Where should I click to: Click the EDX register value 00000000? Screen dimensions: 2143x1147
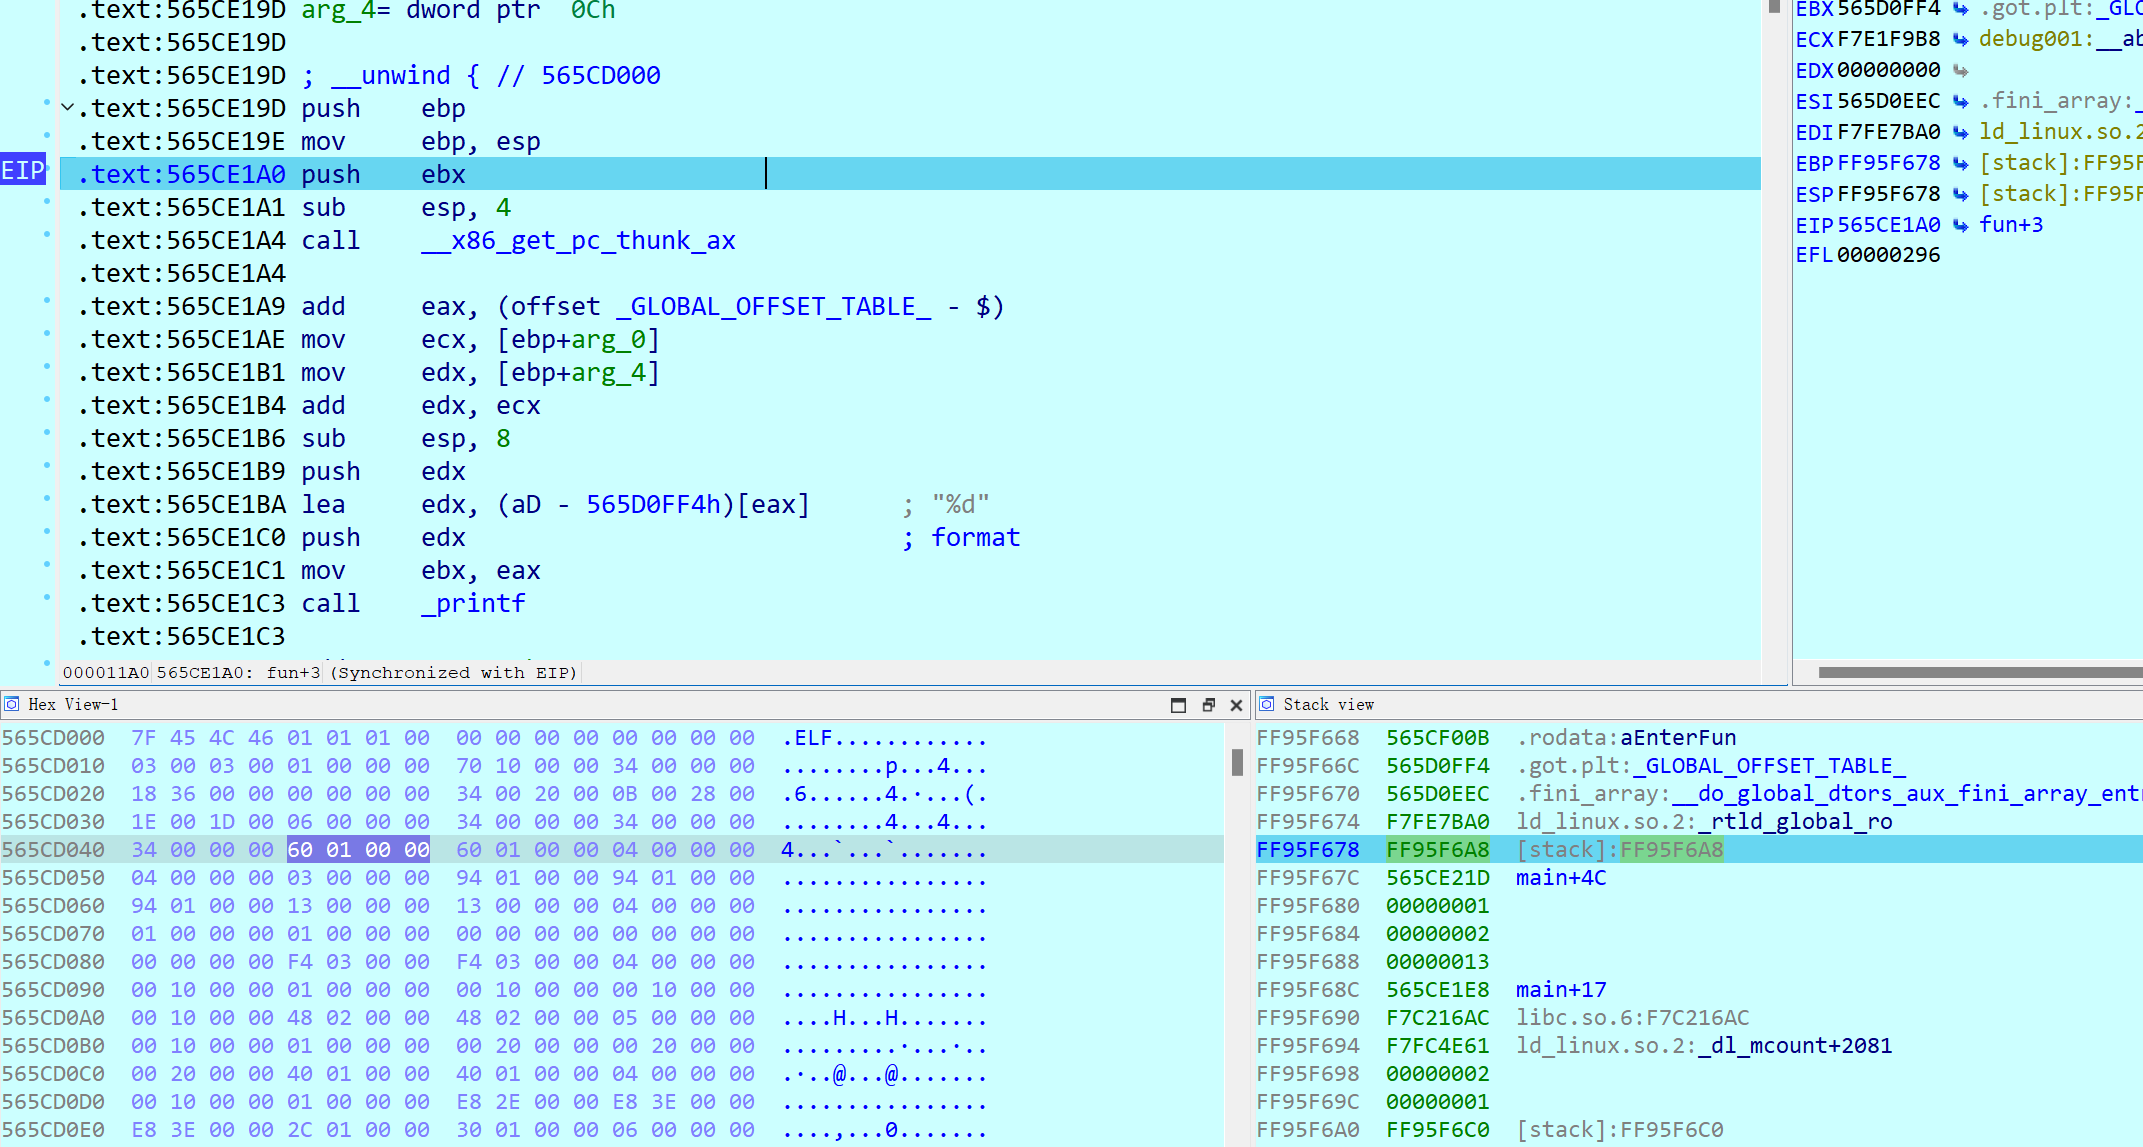click(1888, 70)
